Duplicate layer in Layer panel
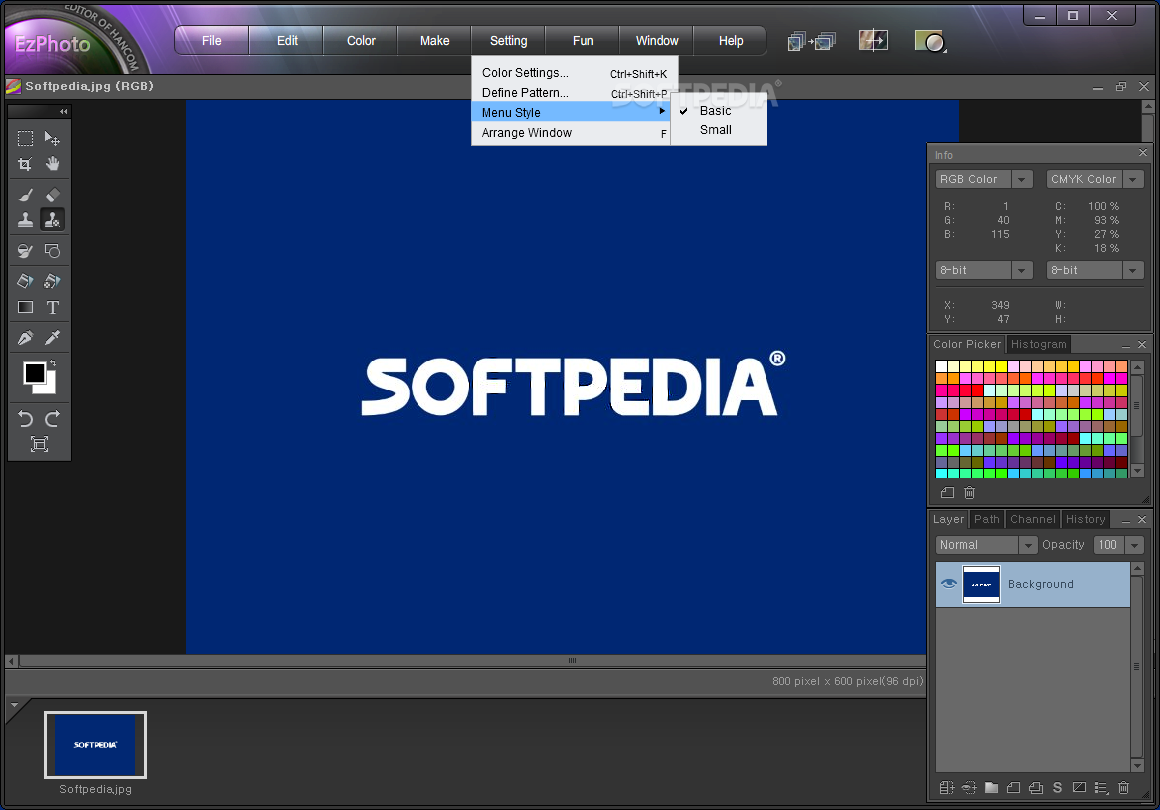 point(1036,788)
